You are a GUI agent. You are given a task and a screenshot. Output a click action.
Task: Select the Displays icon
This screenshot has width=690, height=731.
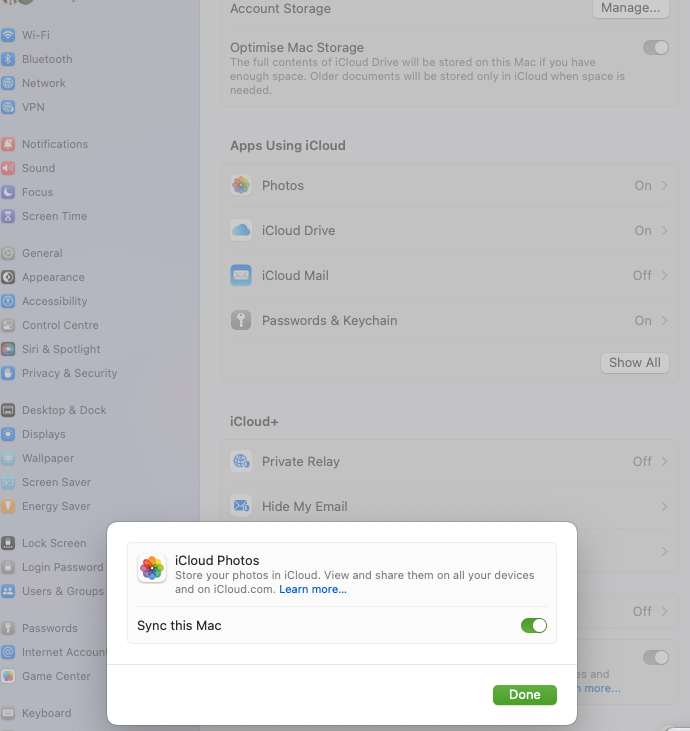pyautogui.click(x=8, y=434)
